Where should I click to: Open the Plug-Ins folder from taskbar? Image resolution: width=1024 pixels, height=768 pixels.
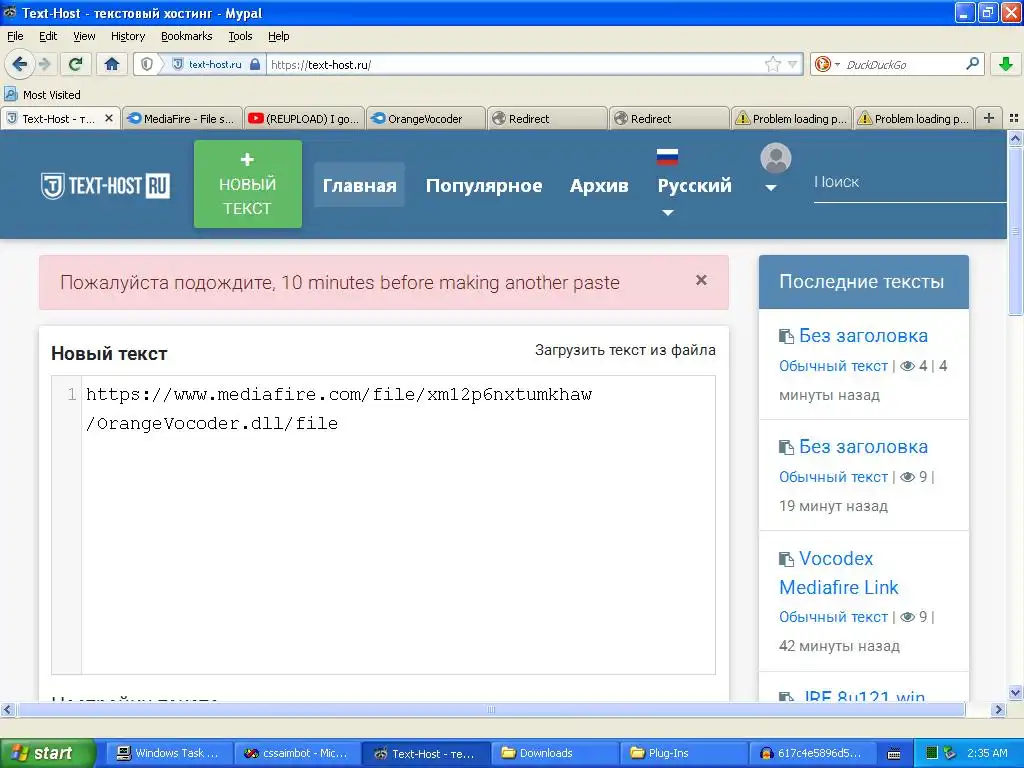(682, 753)
